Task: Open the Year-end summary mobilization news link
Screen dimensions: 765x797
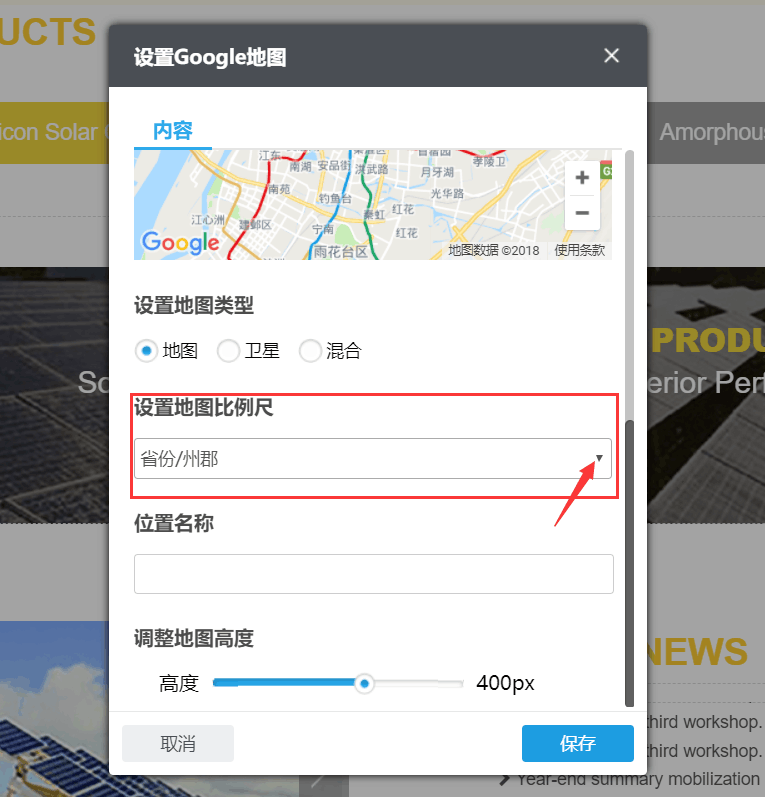Action: click(x=638, y=778)
